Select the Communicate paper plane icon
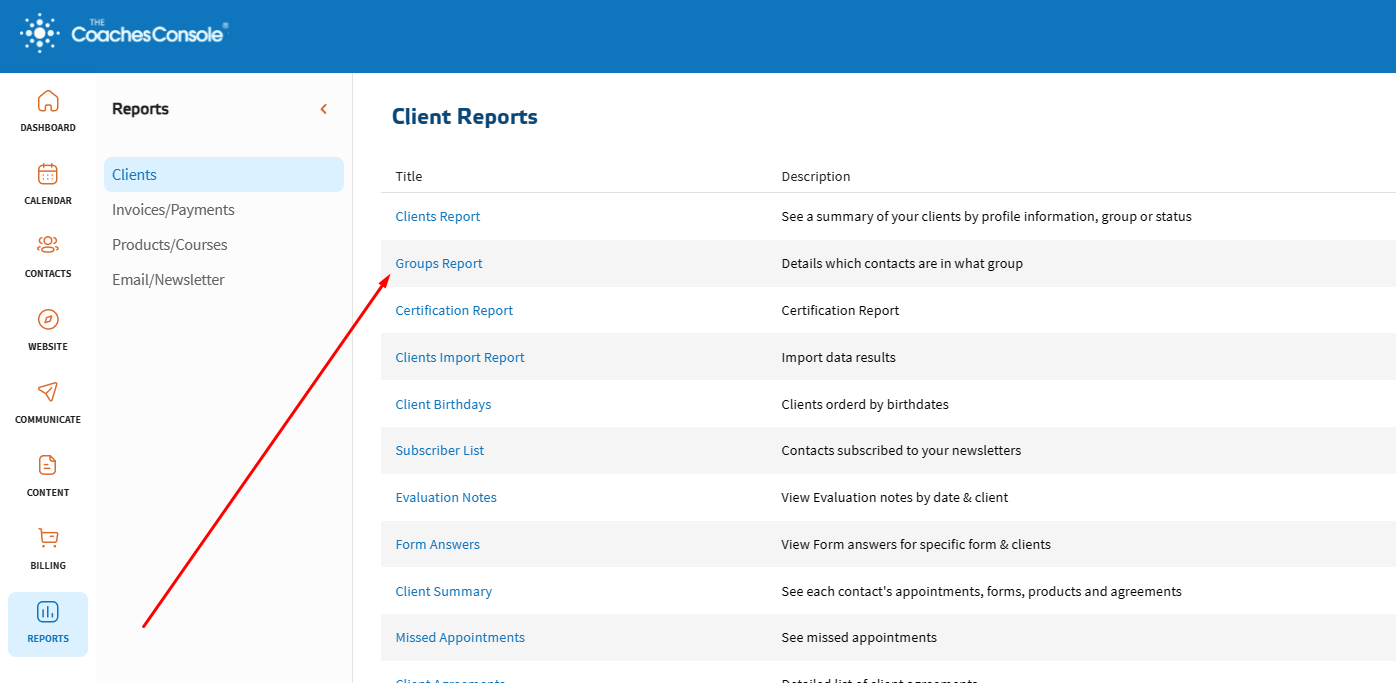The width and height of the screenshot is (1396, 683). [x=48, y=392]
